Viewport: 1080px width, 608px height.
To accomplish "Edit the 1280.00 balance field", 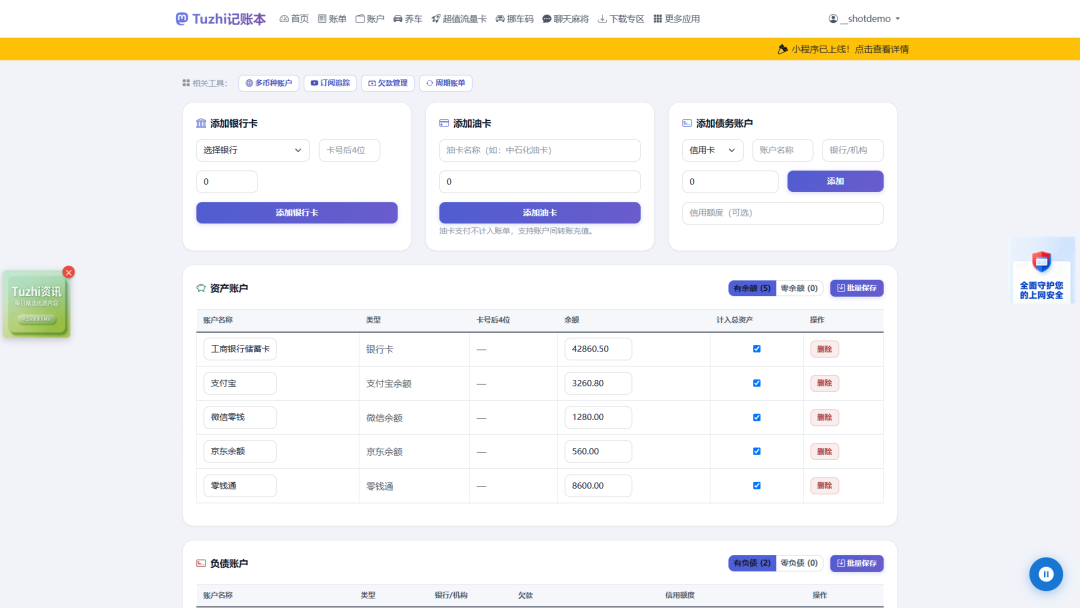I will click(x=598, y=417).
